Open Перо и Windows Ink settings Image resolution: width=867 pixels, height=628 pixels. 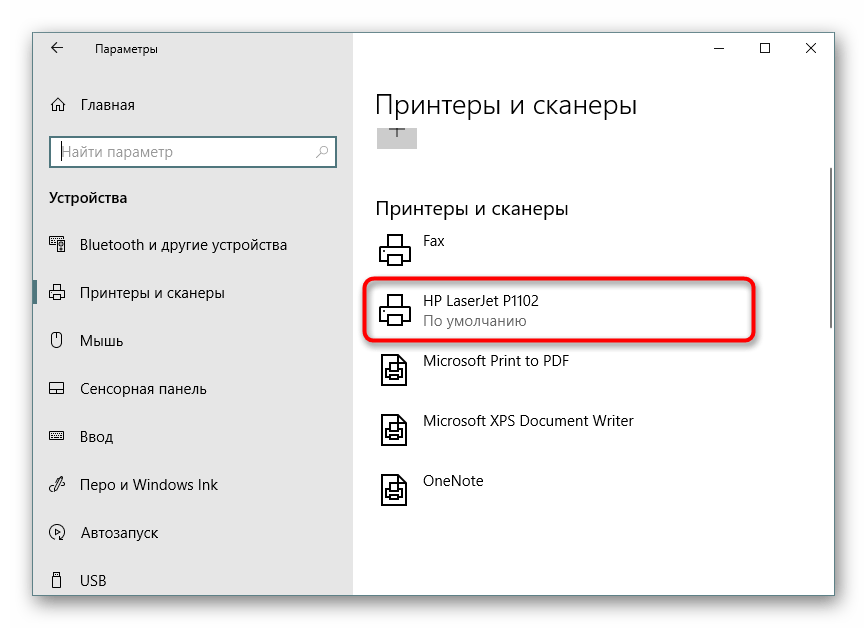(x=148, y=485)
